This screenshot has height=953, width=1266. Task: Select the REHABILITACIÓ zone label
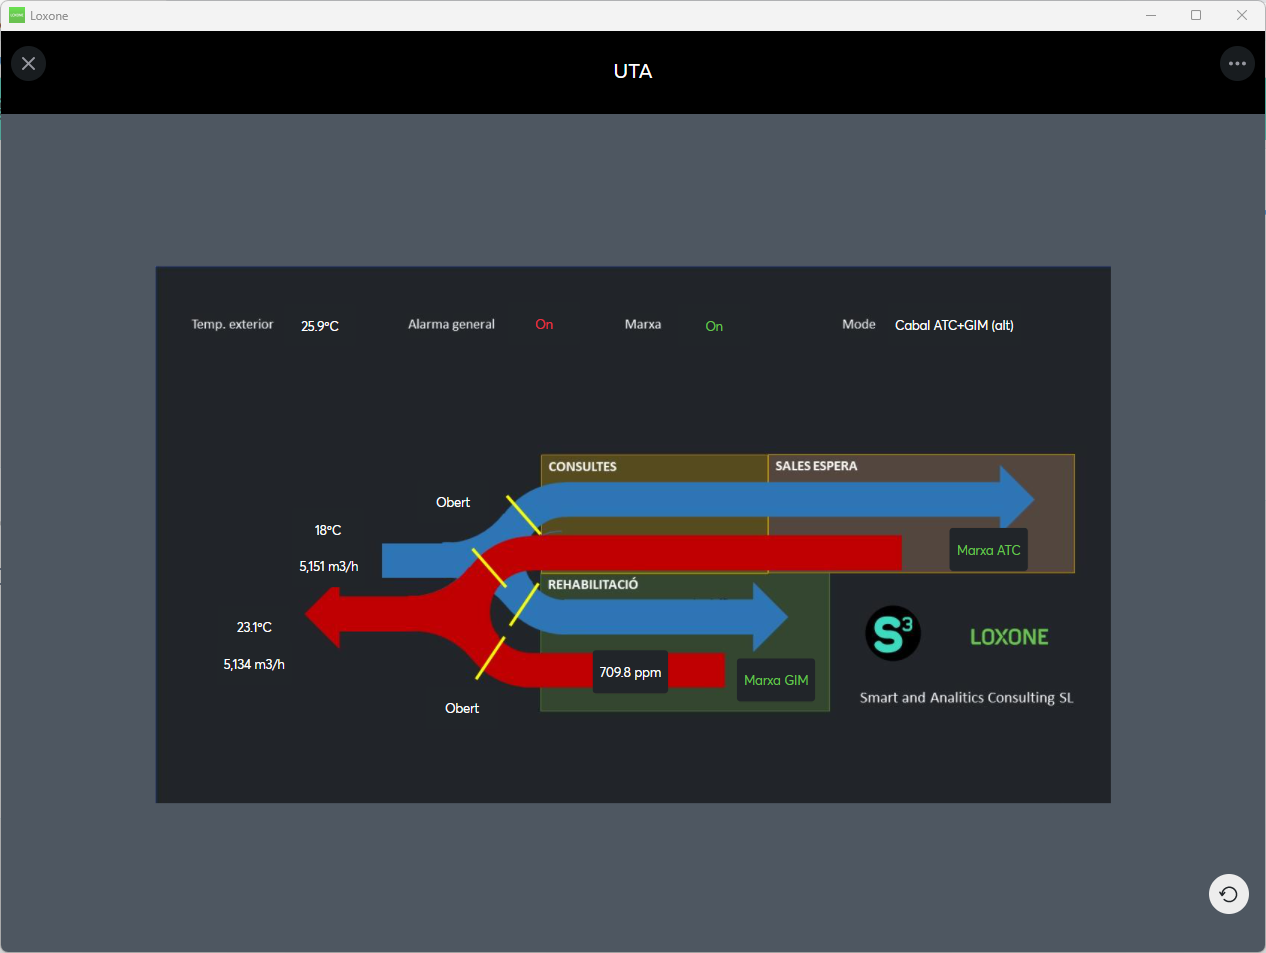[592, 585]
